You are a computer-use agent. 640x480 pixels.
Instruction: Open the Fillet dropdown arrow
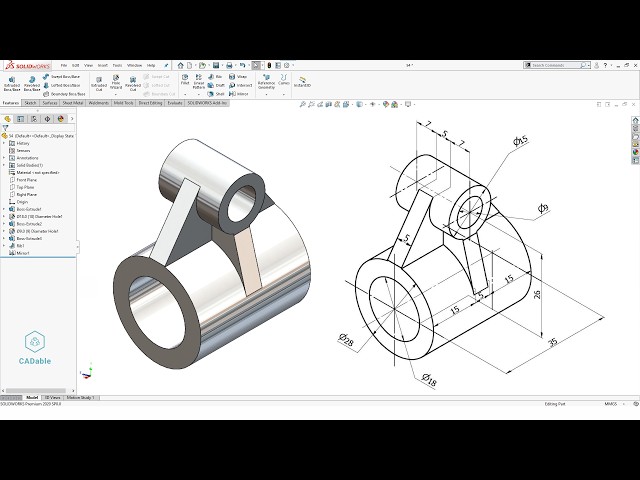click(185, 95)
